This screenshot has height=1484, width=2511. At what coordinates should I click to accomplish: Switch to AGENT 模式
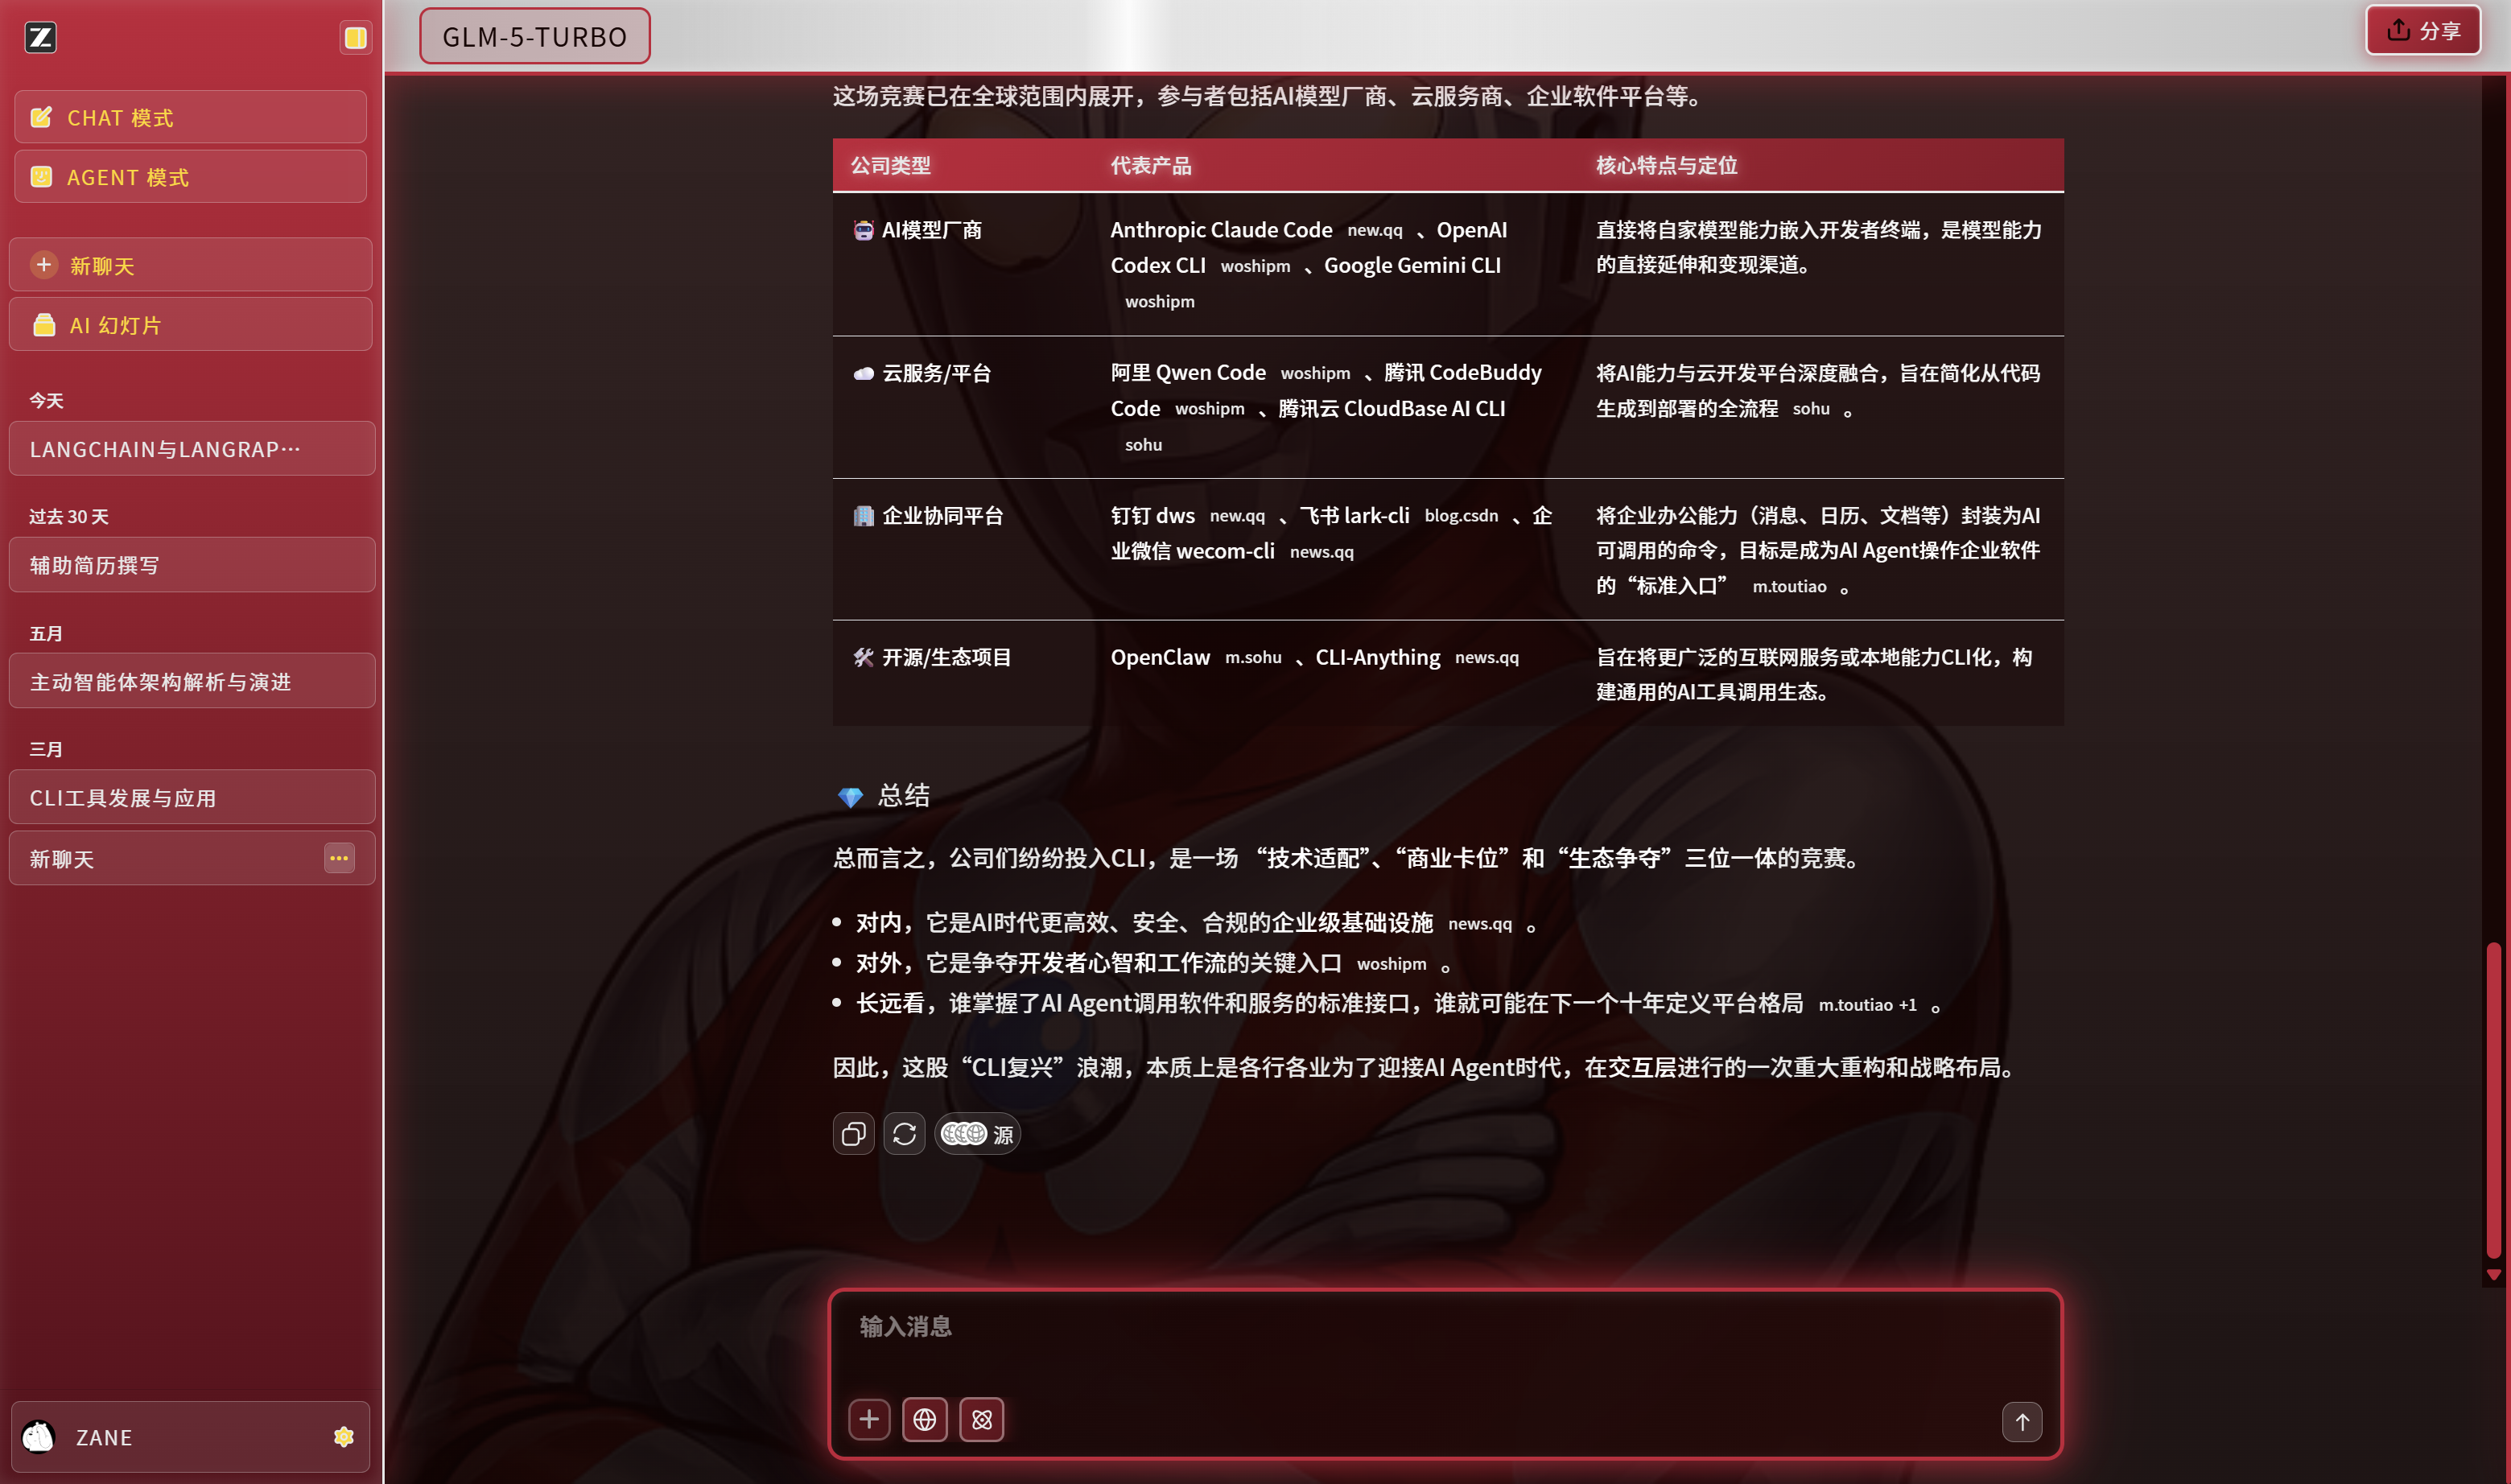pos(190,177)
